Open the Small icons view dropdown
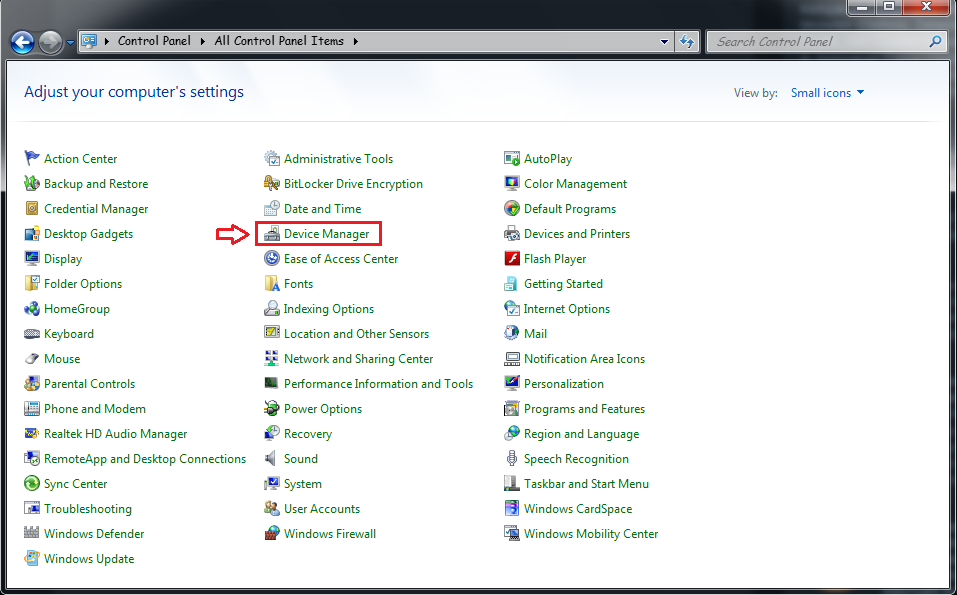The width and height of the screenshot is (957, 595). pyautogui.click(x=827, y=93)
